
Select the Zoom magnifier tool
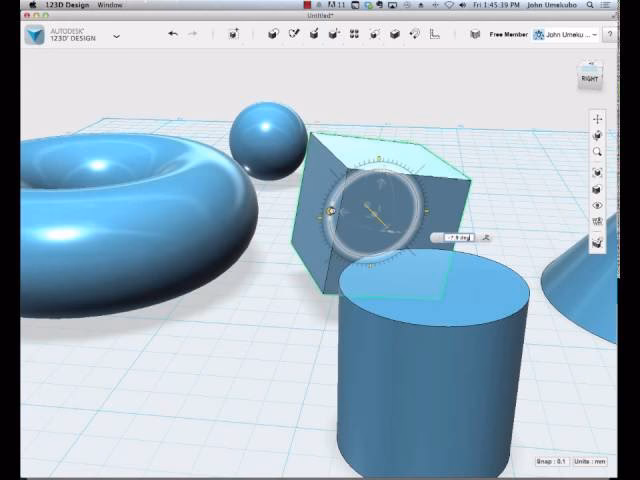click(598, 152)
